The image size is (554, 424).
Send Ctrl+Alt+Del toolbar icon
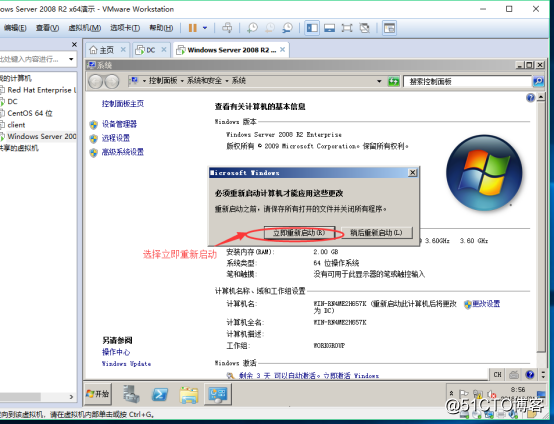[x=227, y=28]
